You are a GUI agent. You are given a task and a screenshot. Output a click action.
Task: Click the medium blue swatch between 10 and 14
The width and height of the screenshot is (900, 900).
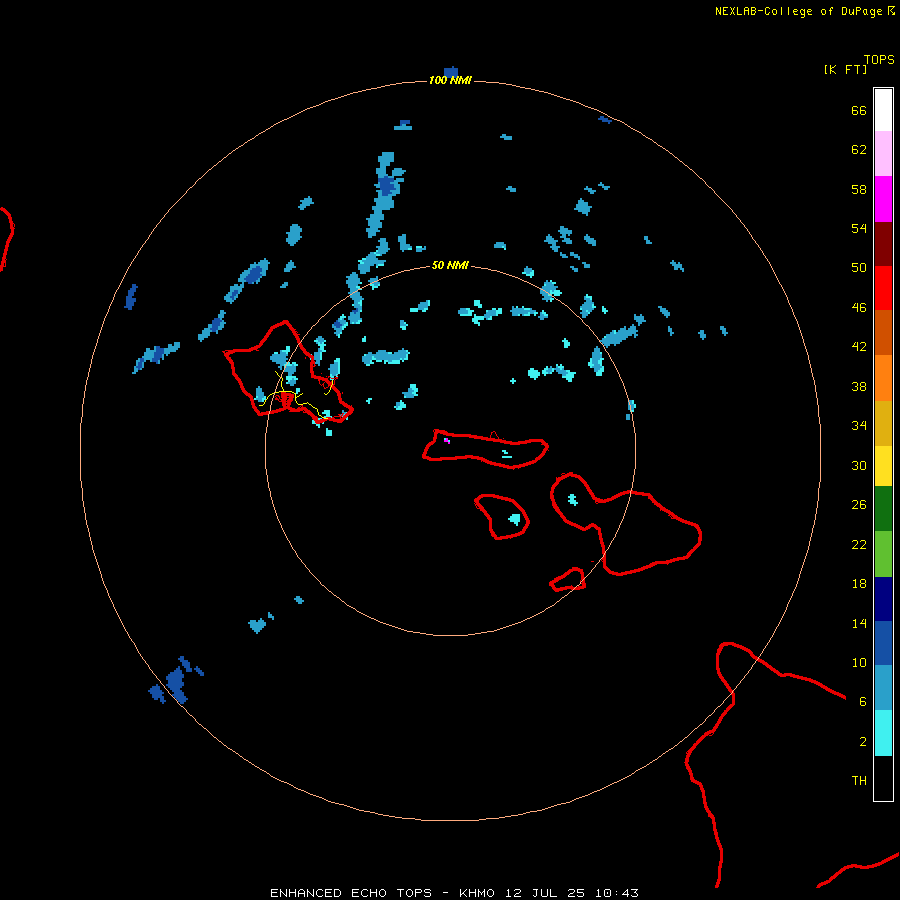(883, 643)
